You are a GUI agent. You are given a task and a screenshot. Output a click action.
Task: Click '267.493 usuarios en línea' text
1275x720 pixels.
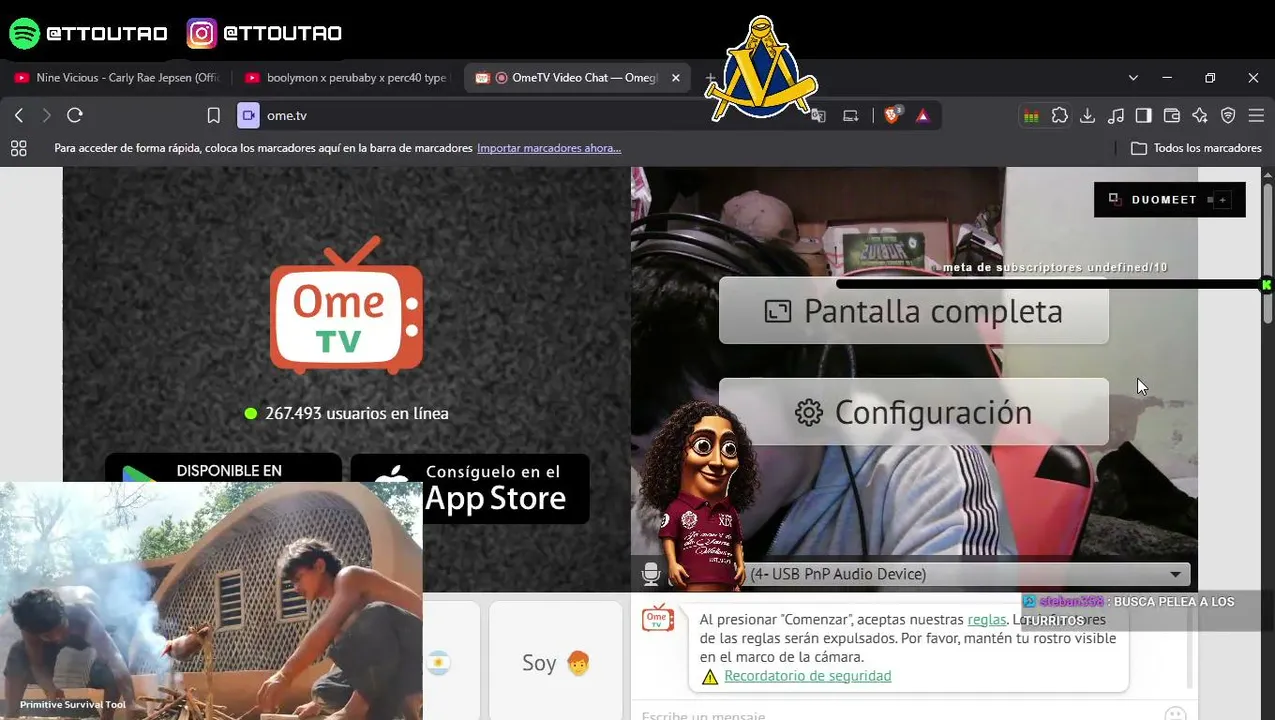click(357, 413)
